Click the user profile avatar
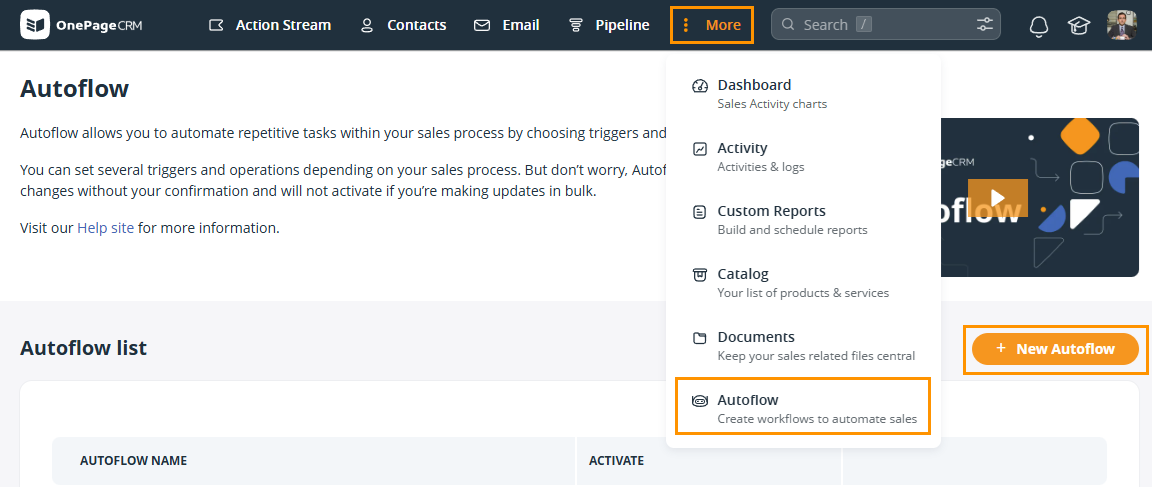Image resolution: width=1152 pixels, height=487 pixels. (x=1122, y=25)
